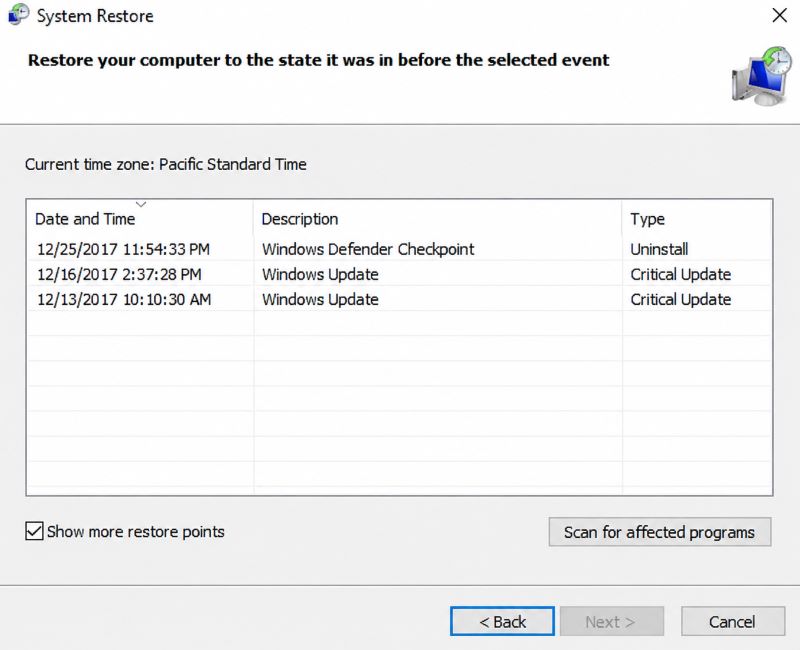Screen dimensions: 800x650
Task: Click the grayed-out Next button
Action: [x=612, y=621]
